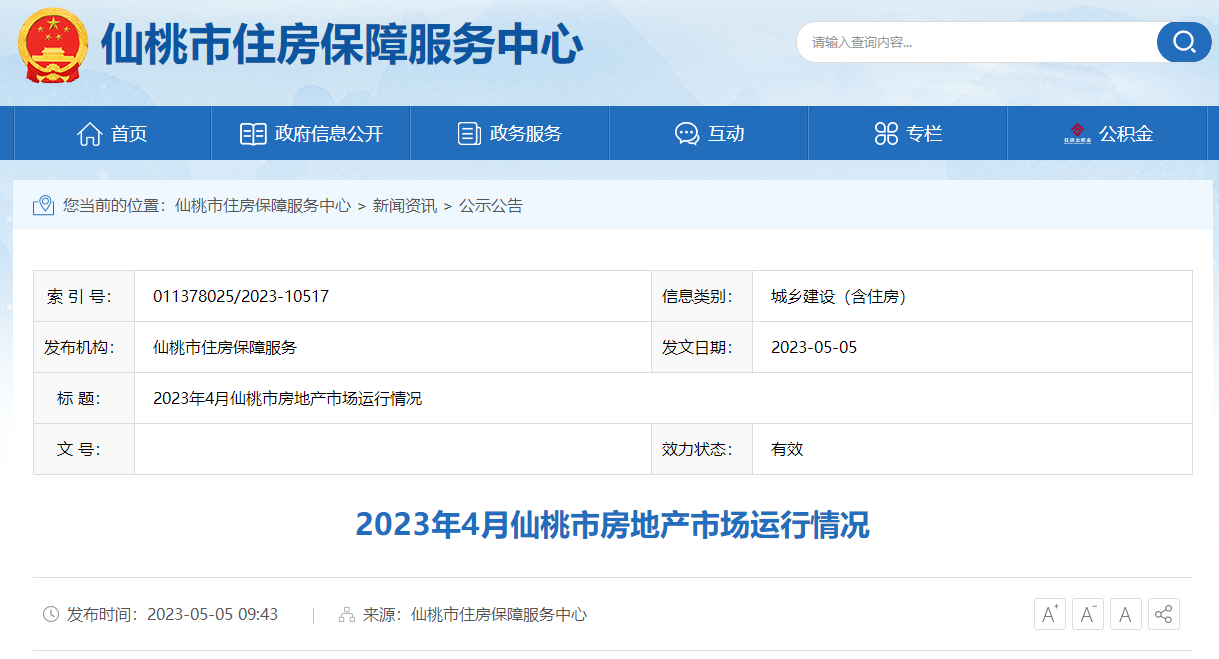Click the home icon beside 首页
Image resolution: width=1219 pixels, height=659 pixels.
(90, 132)
